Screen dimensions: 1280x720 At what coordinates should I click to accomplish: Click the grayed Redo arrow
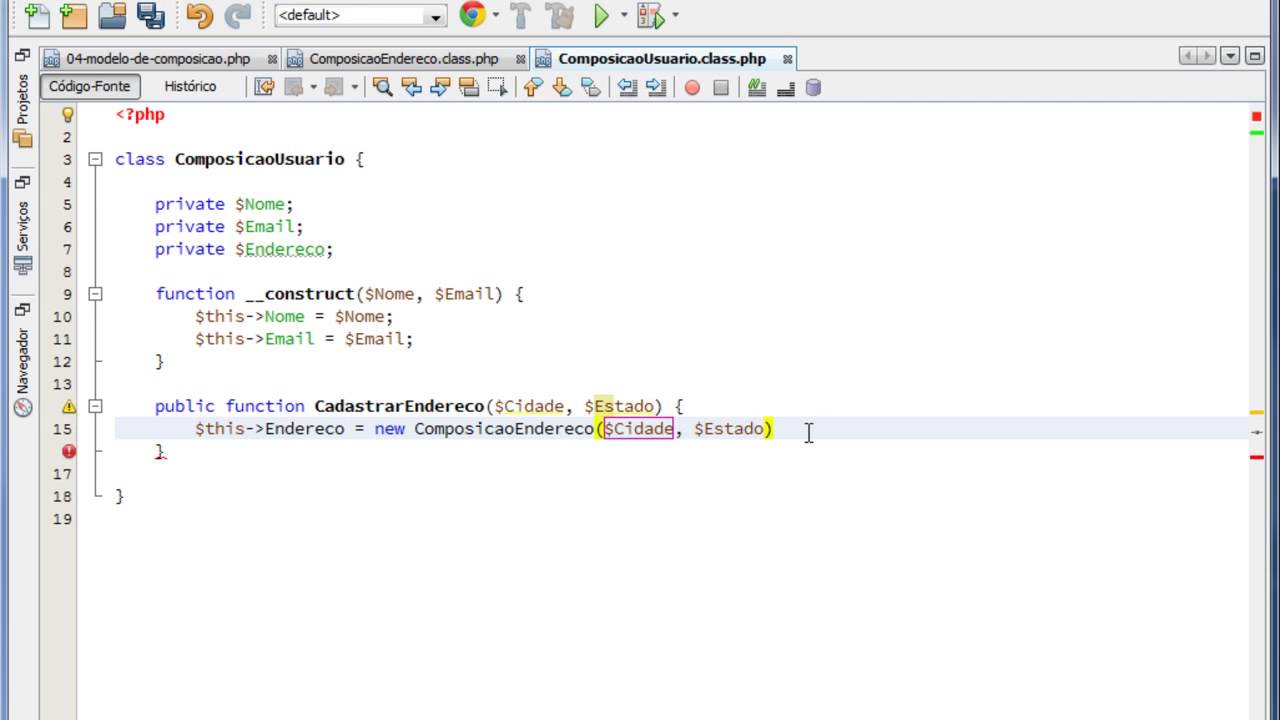[237, 15]
